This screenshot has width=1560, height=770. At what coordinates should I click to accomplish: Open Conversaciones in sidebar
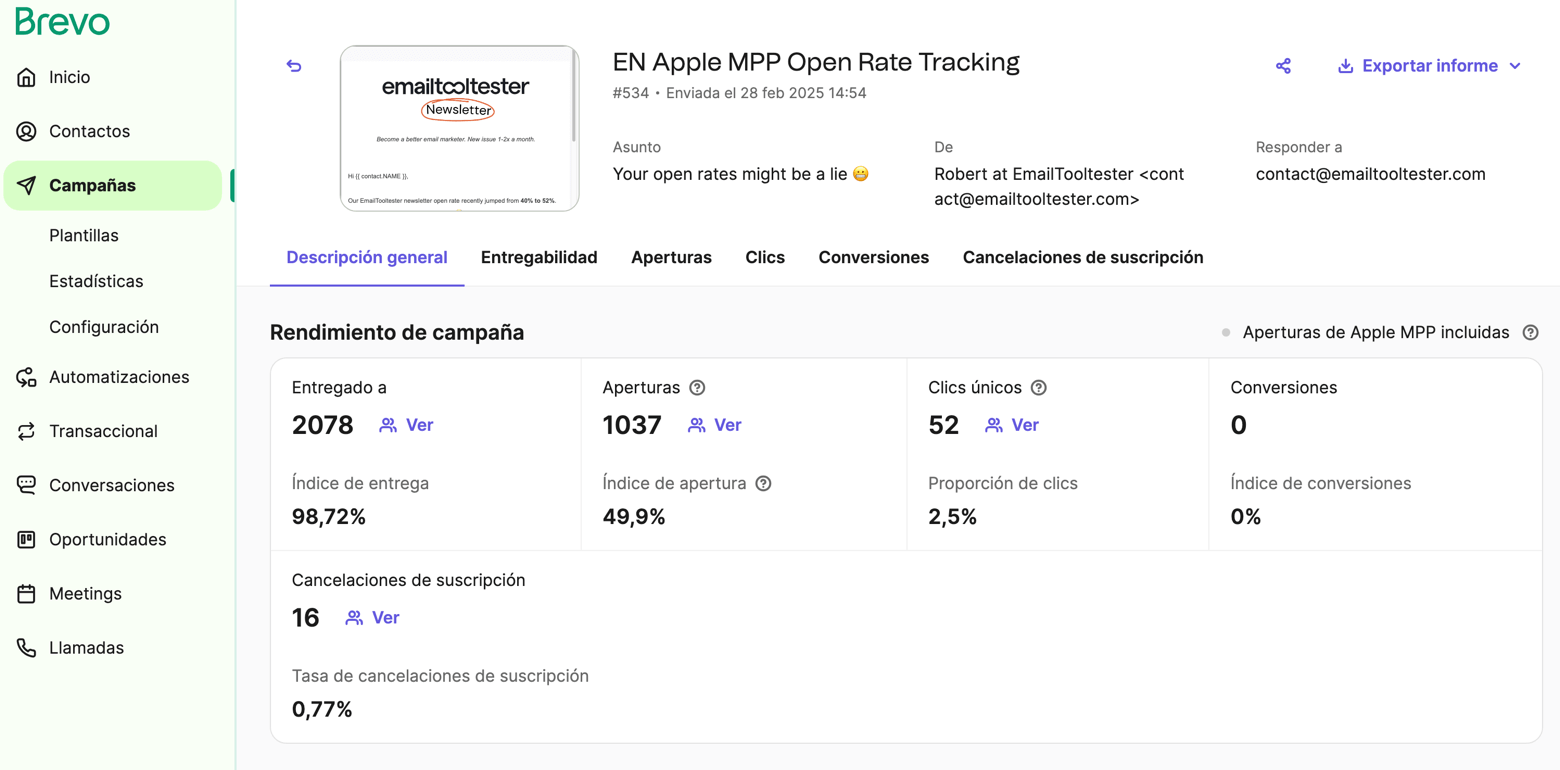click(x=113, y=485)
